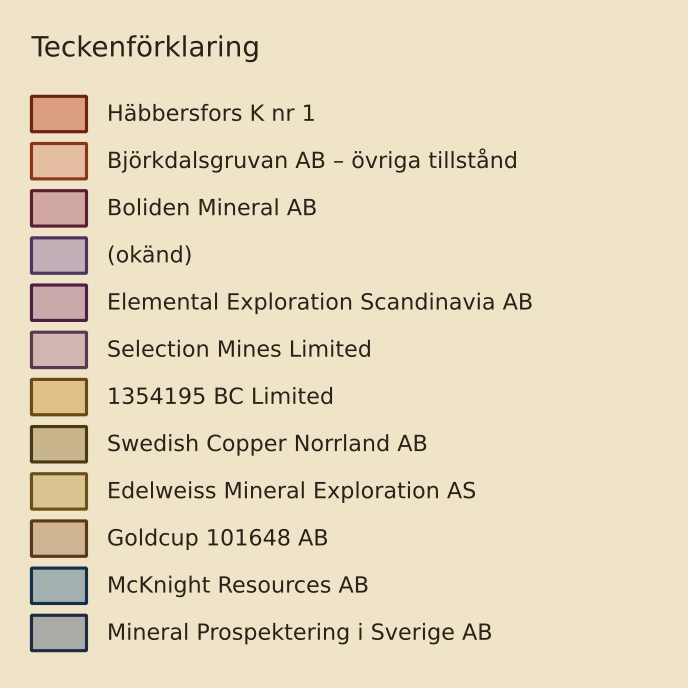Viewport: 688px width, 688px height.
Task: Click the Teckenförklaring legend title
Action: pyautogui.click(x=145, y=47)
